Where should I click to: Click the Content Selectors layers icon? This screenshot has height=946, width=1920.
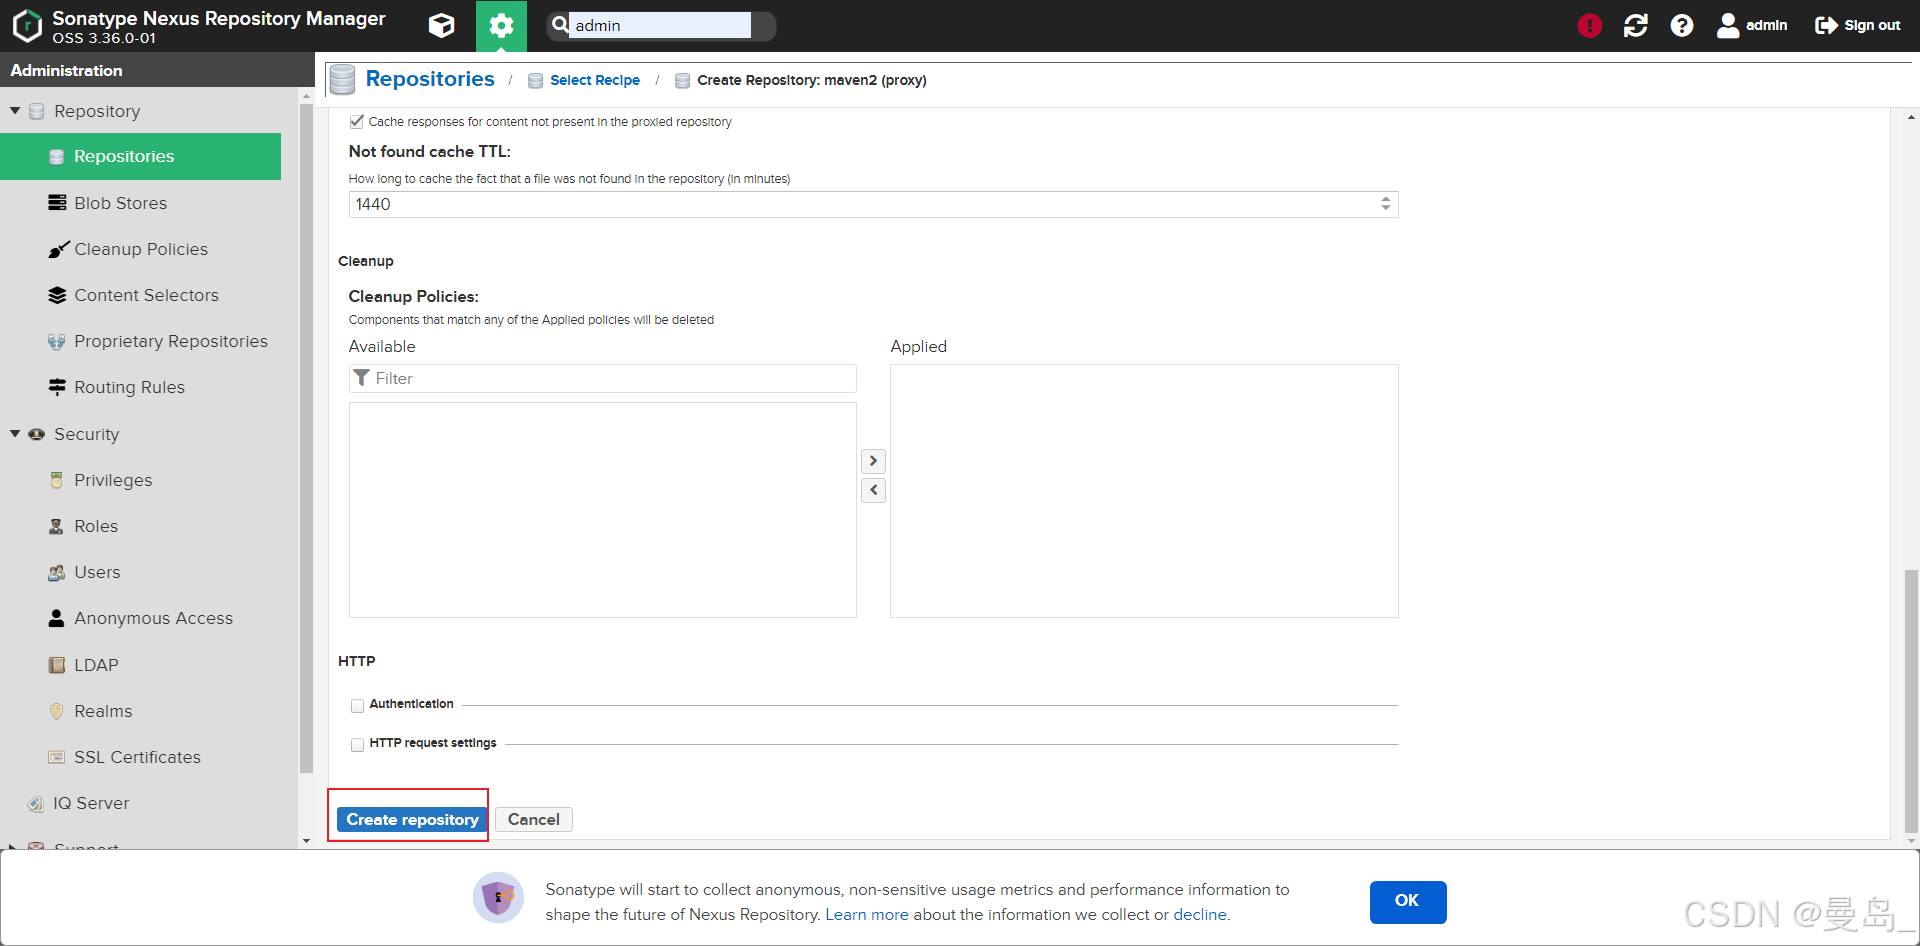pyautogui.click(x=57, y=295)
